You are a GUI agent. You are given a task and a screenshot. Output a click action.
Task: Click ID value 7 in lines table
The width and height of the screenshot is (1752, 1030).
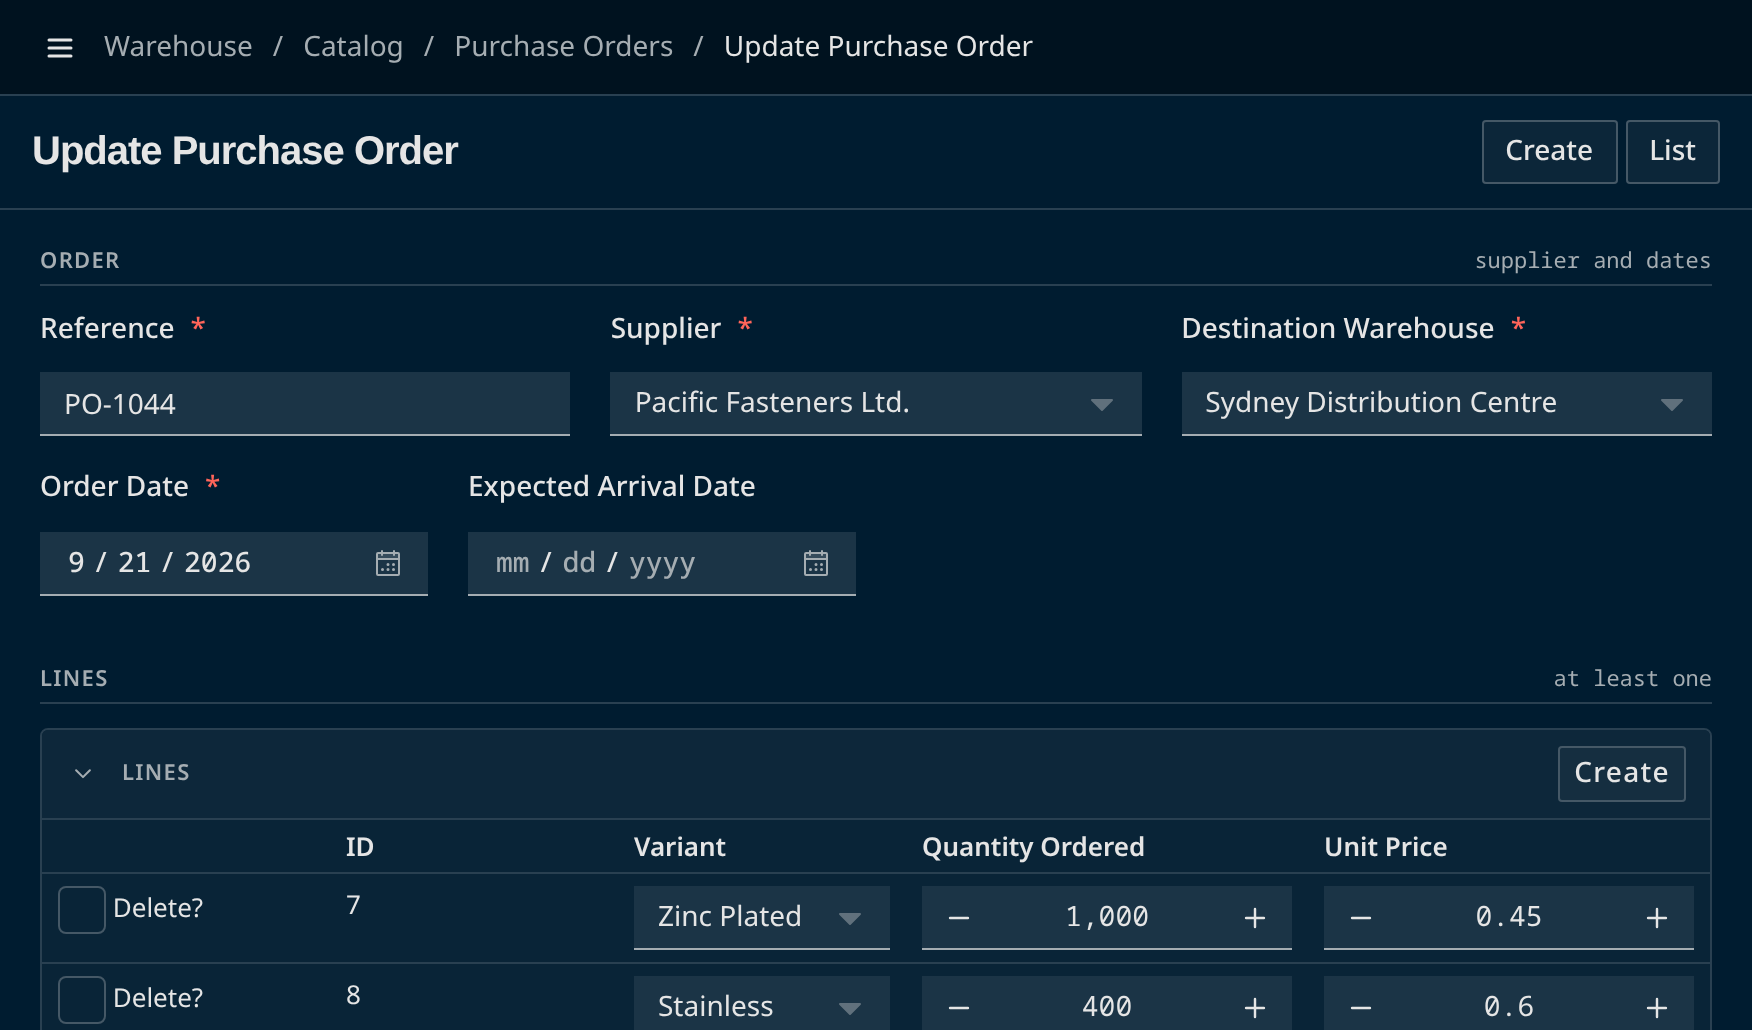[353, 905]
